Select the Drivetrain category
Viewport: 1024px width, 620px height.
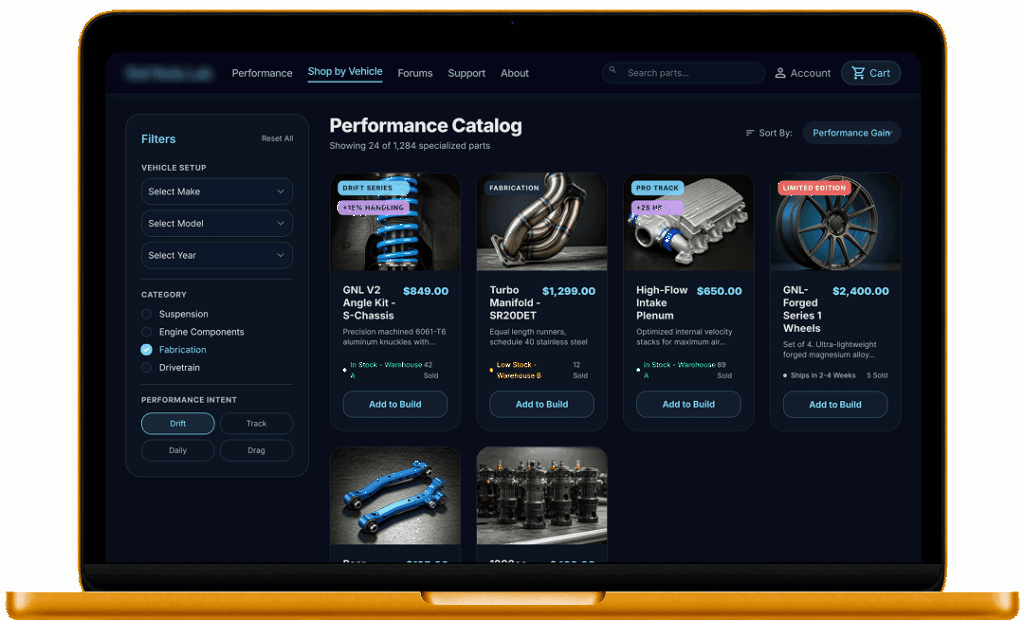coord(146,368)
